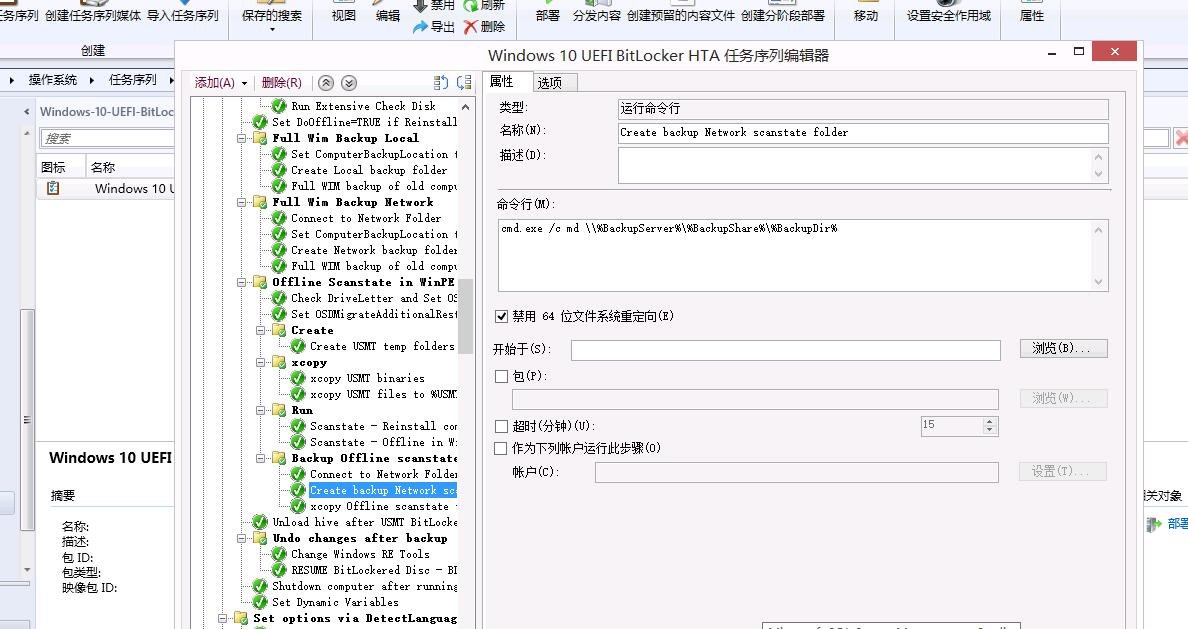The width and height of the screenshot is (1188, 629).
Task: Click the green check icon of xcopy USMT binaries
Action: pyautogui.click(x=298, y=378)
